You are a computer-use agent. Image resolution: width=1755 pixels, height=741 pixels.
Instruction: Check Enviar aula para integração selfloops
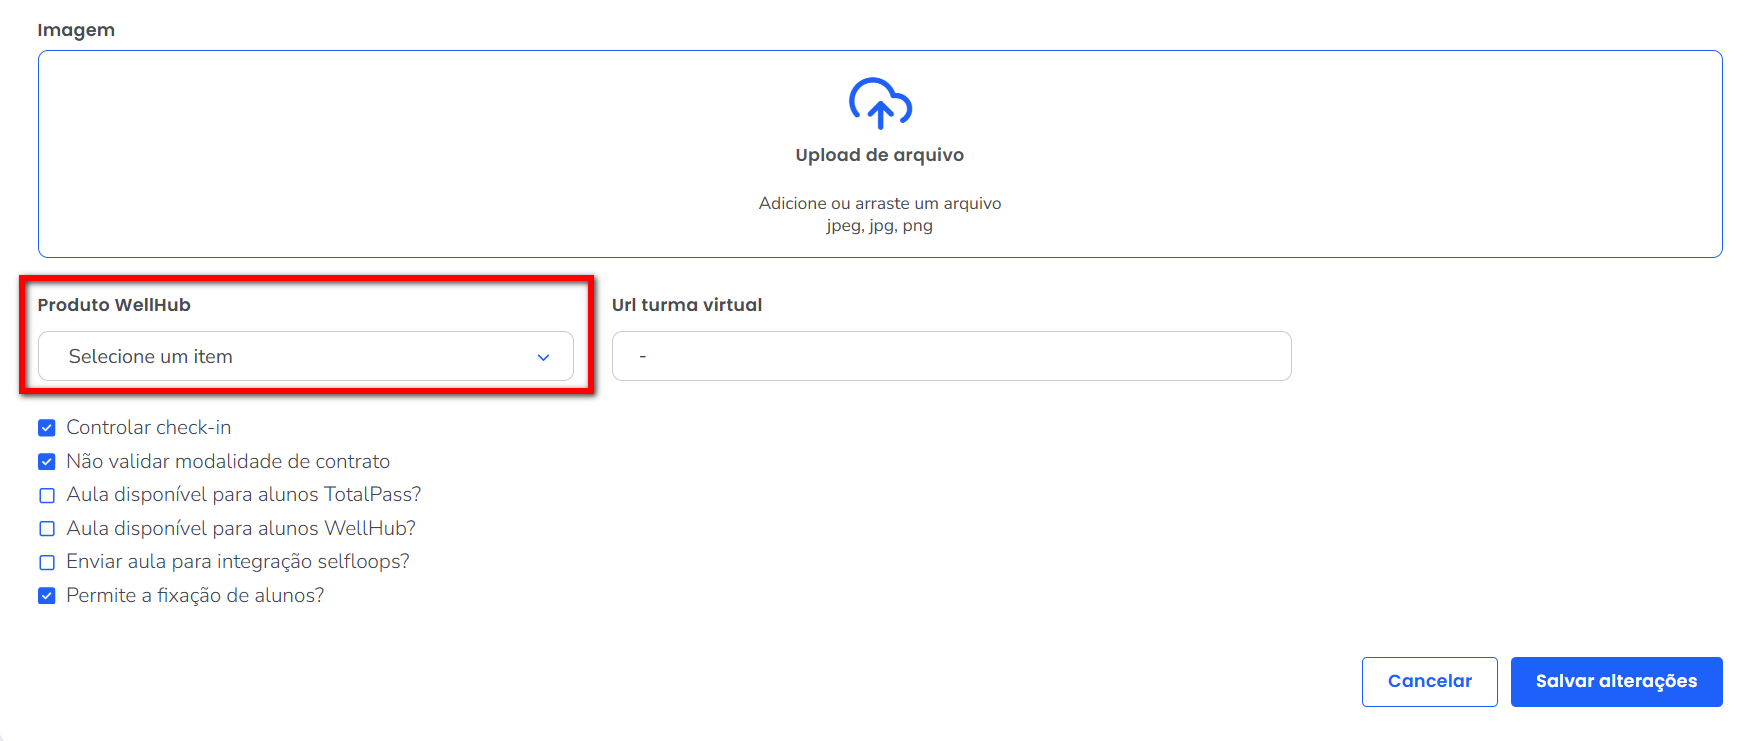coord(47,562)
